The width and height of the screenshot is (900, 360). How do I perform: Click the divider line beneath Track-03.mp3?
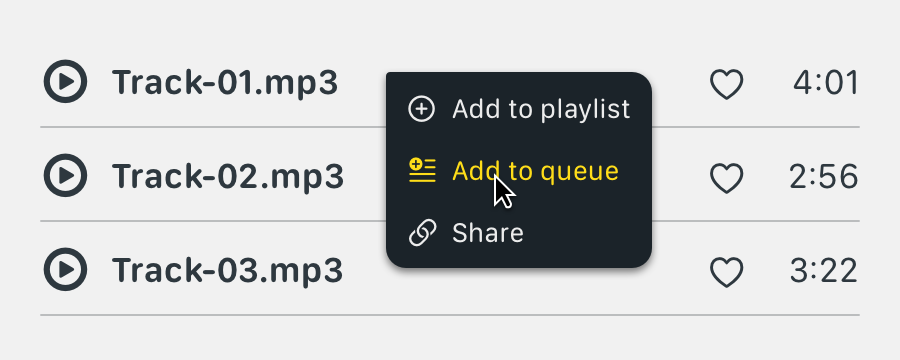click(x=450, y=315)
